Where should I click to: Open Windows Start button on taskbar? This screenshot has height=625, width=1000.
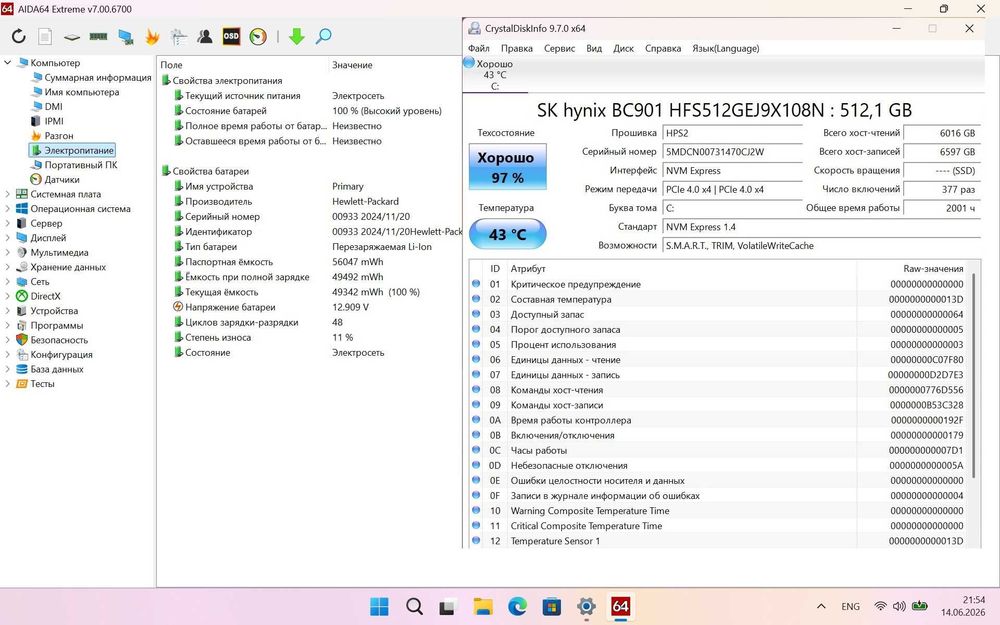pyautogui.click(x=379, y=606)
